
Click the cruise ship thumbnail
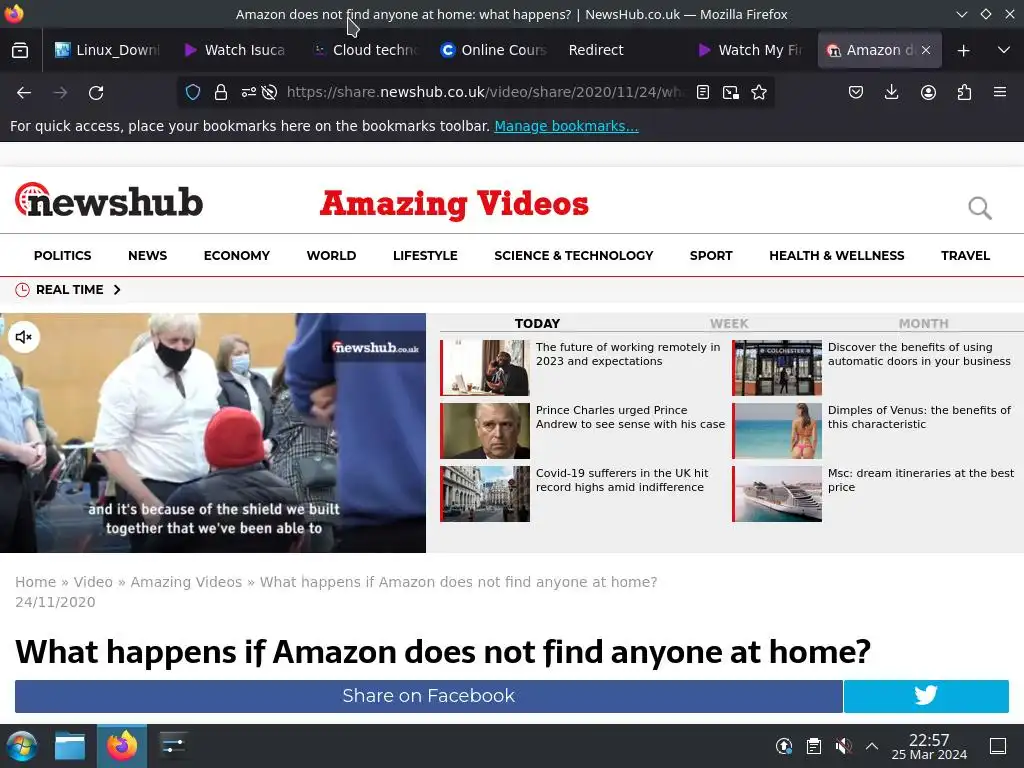click(x=777, y=494)
